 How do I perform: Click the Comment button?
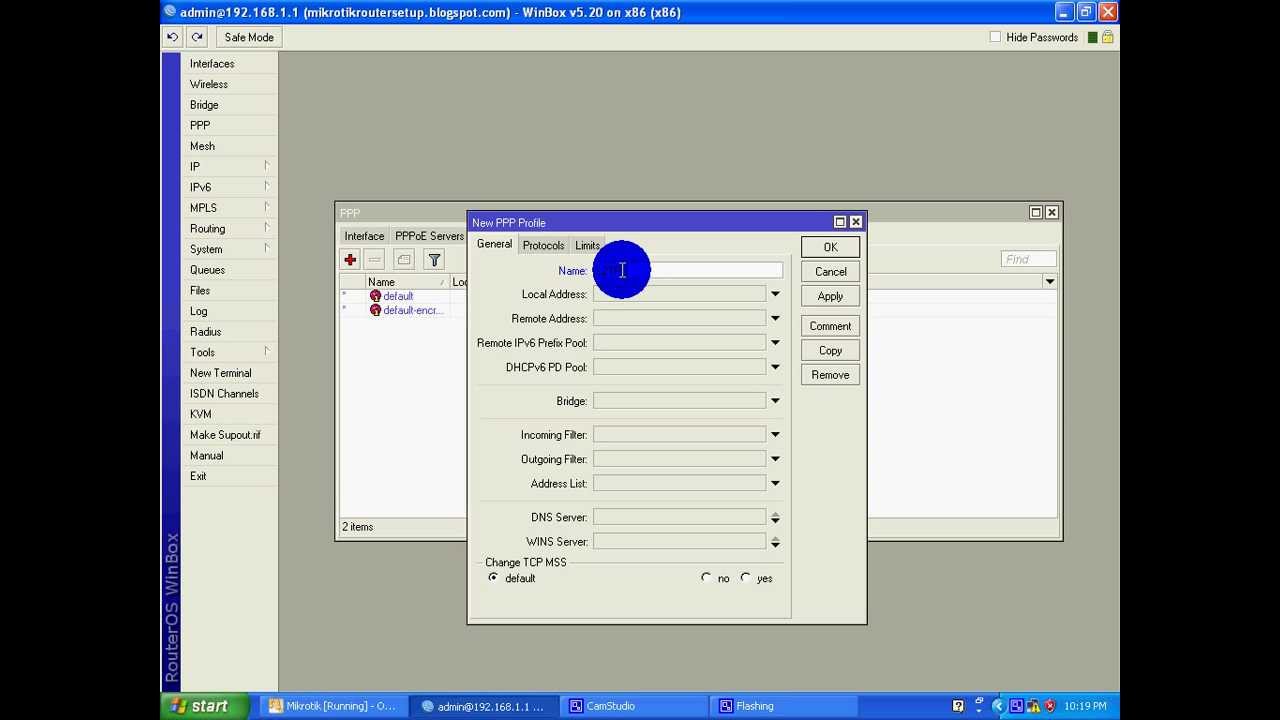point(830,326)
